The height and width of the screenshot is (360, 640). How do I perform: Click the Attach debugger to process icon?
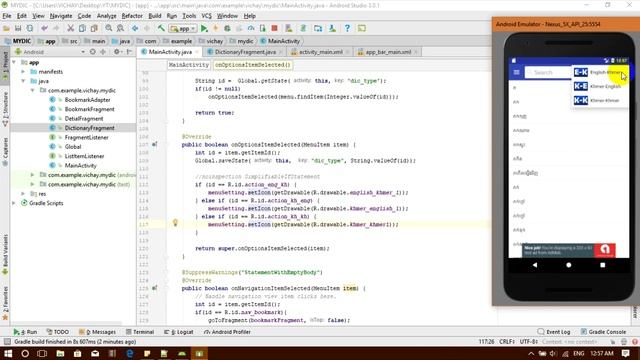click(x=262, y=29)
